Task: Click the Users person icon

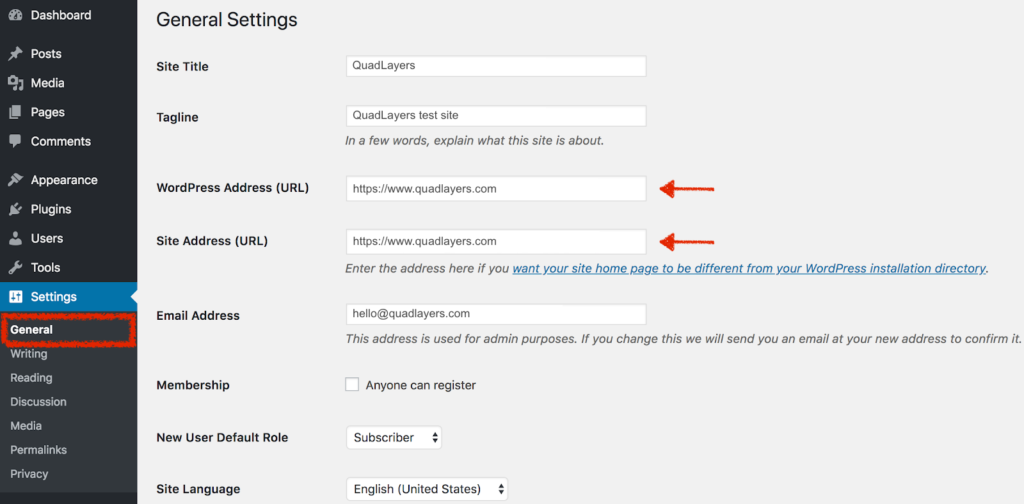Action: (x=16, y=238)
